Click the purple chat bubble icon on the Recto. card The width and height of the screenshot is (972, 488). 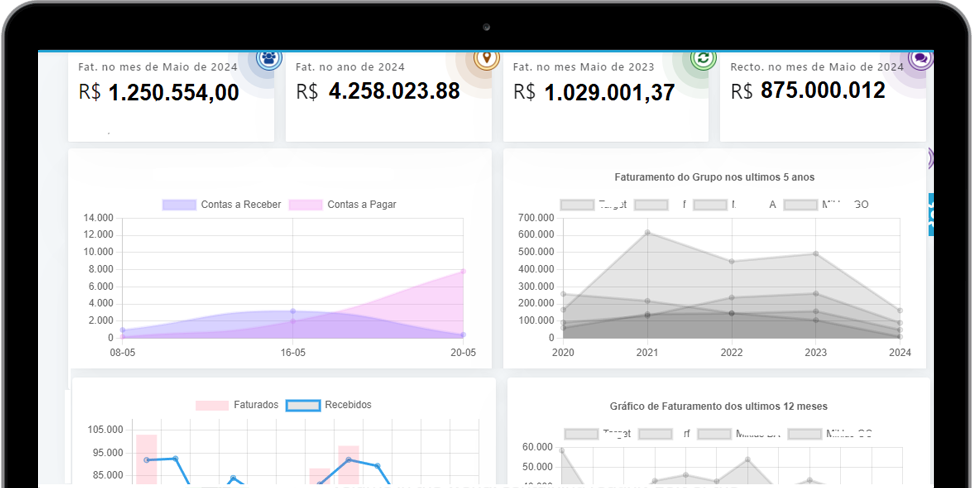[x=921, y=59]
